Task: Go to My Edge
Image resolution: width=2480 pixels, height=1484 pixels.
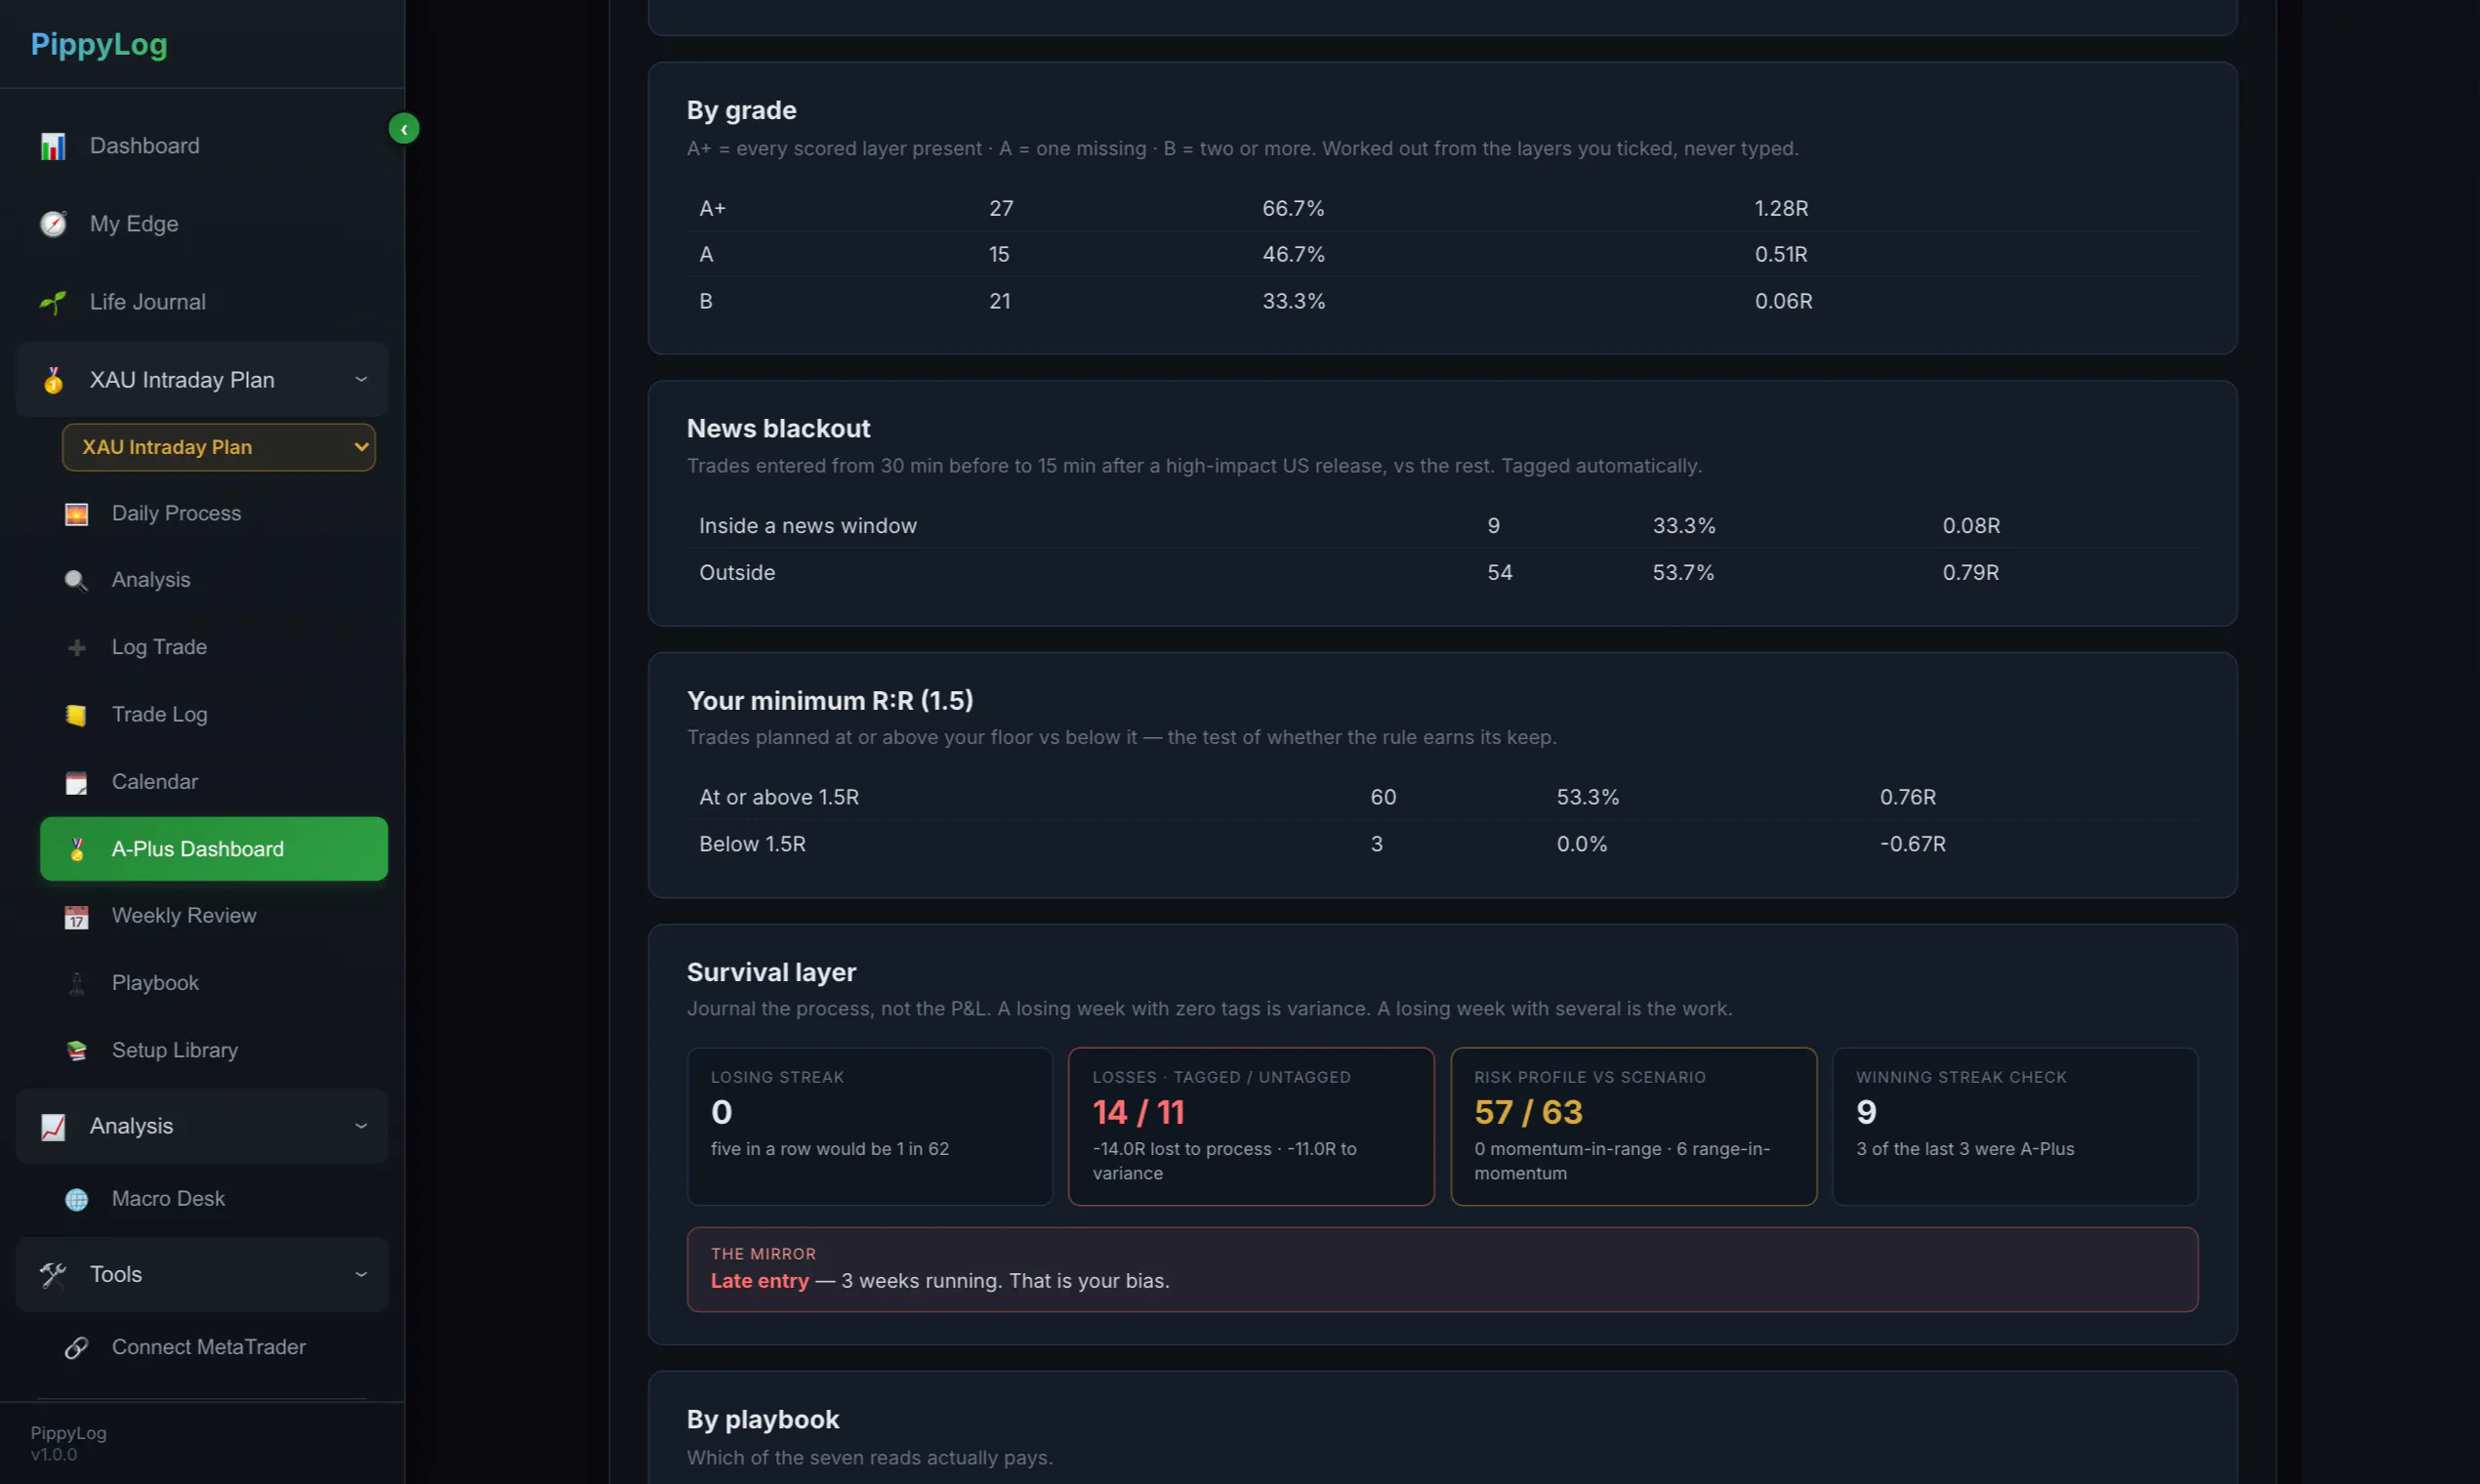Action: coord(202,224)
